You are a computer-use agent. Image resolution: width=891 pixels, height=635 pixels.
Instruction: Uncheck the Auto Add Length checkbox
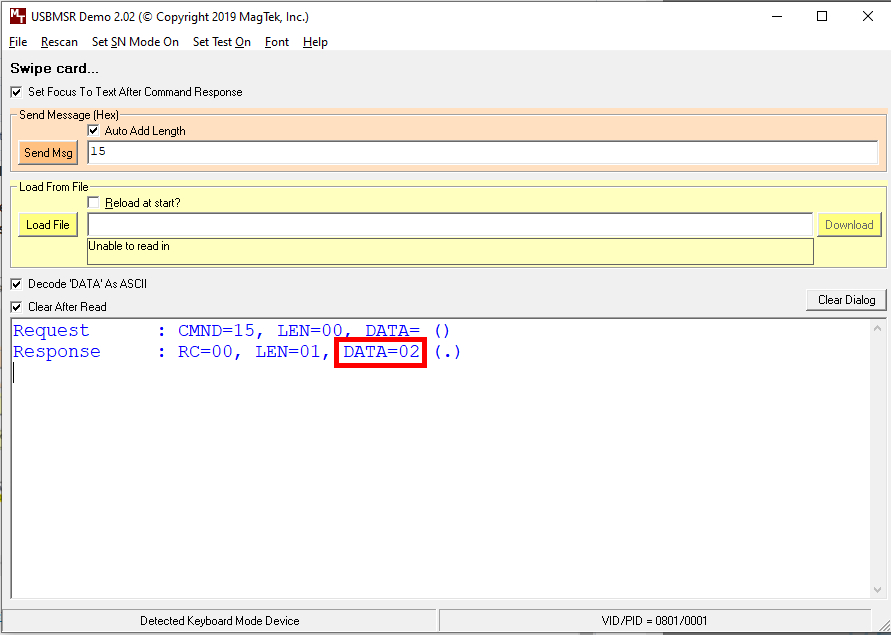point(94,131)
